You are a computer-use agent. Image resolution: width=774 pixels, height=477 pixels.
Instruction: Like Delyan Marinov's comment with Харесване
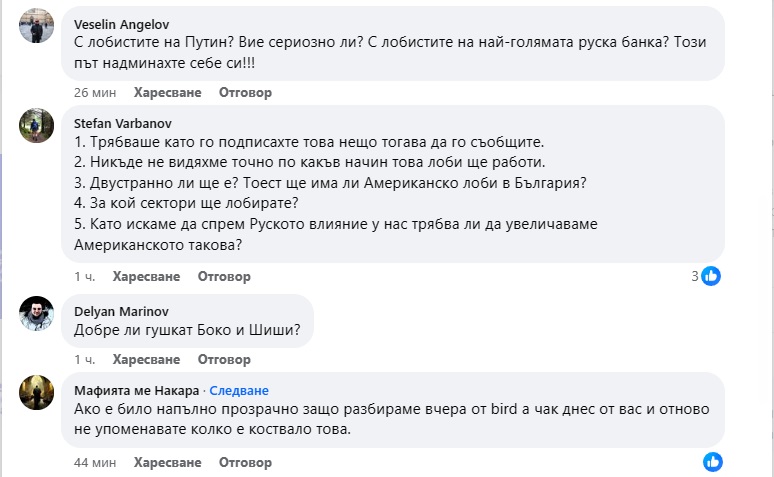146,359
